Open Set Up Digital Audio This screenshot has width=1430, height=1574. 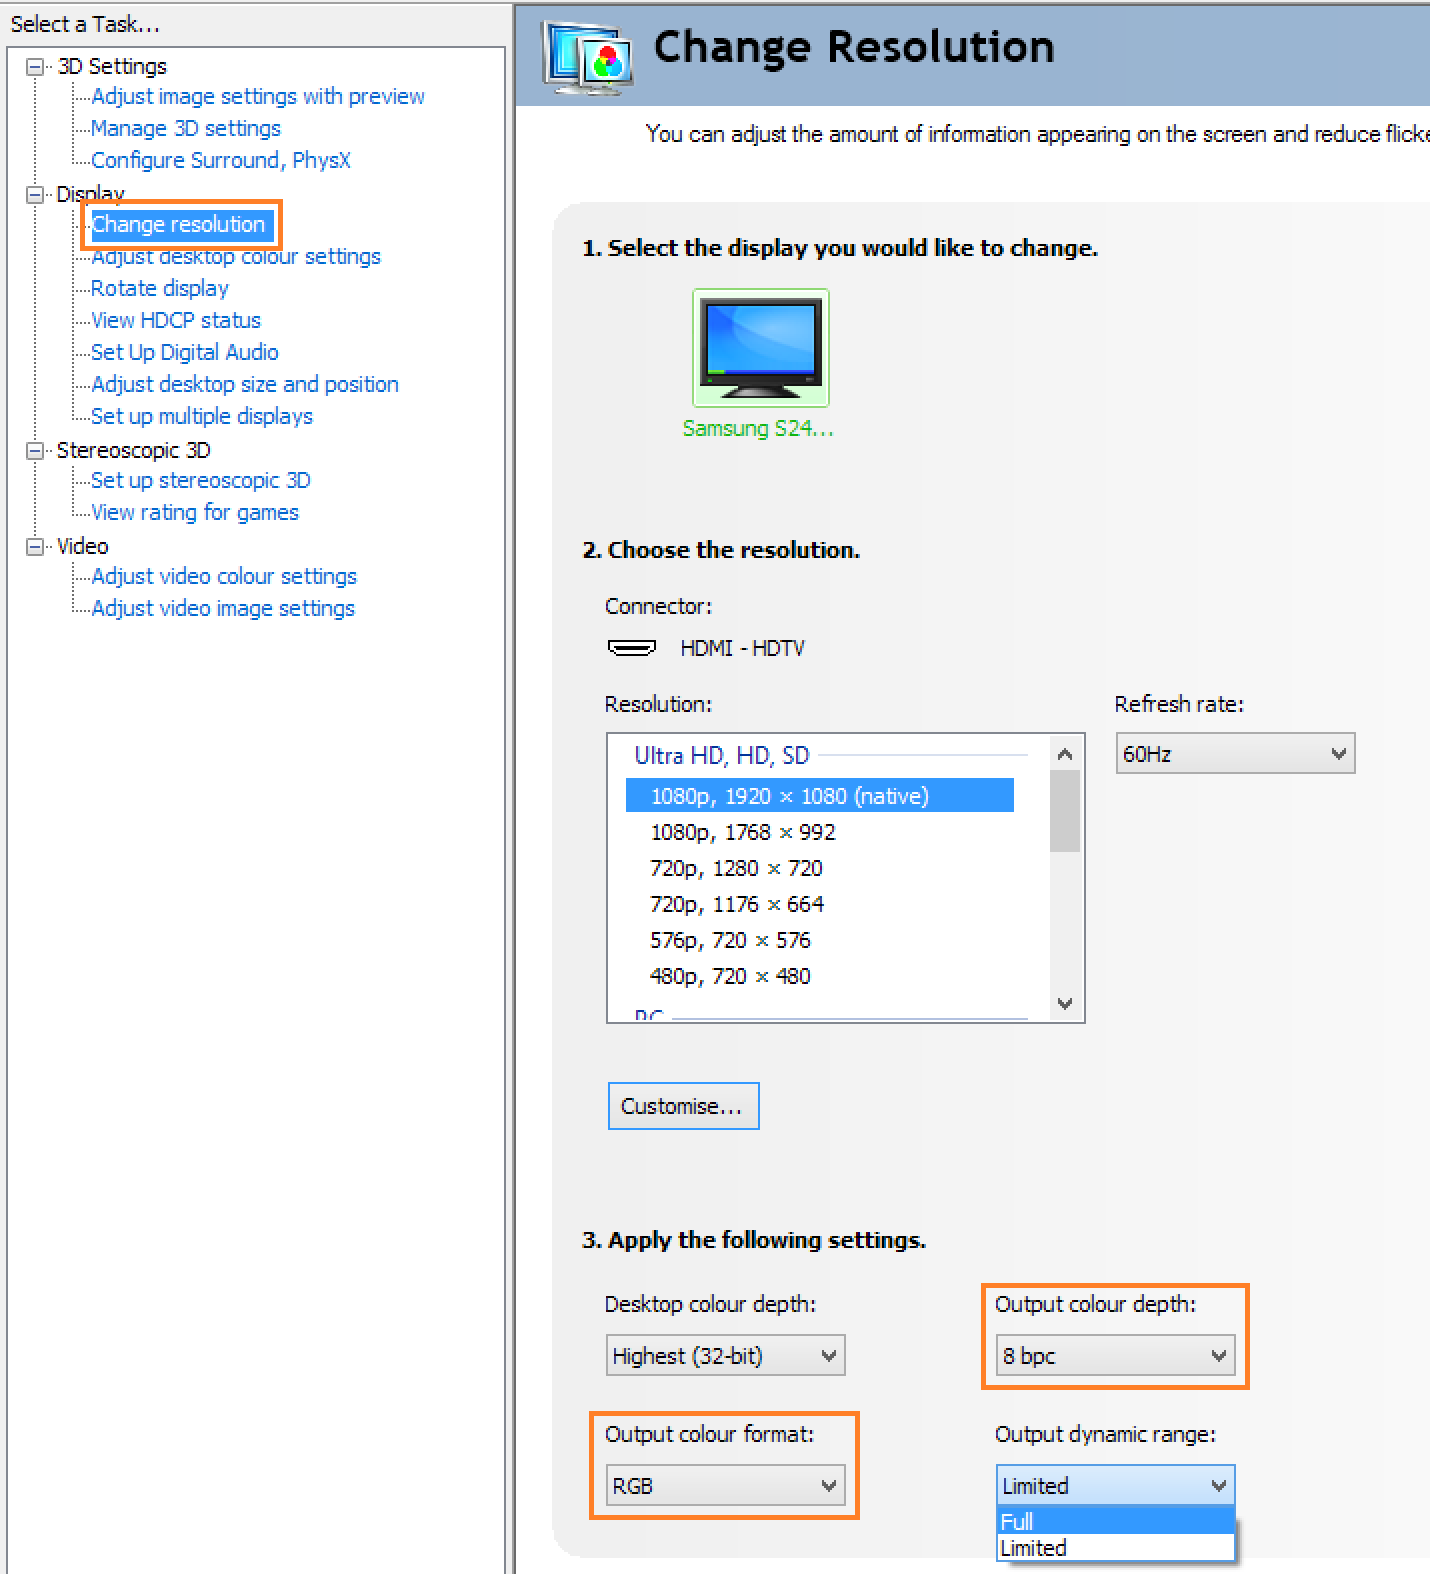(185, 352)
